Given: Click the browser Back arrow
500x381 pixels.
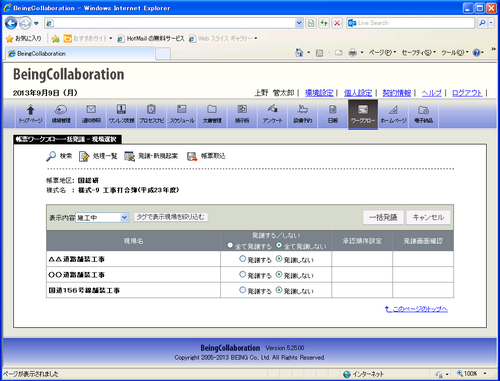Looking at the screenshot, I should (11, 23).
